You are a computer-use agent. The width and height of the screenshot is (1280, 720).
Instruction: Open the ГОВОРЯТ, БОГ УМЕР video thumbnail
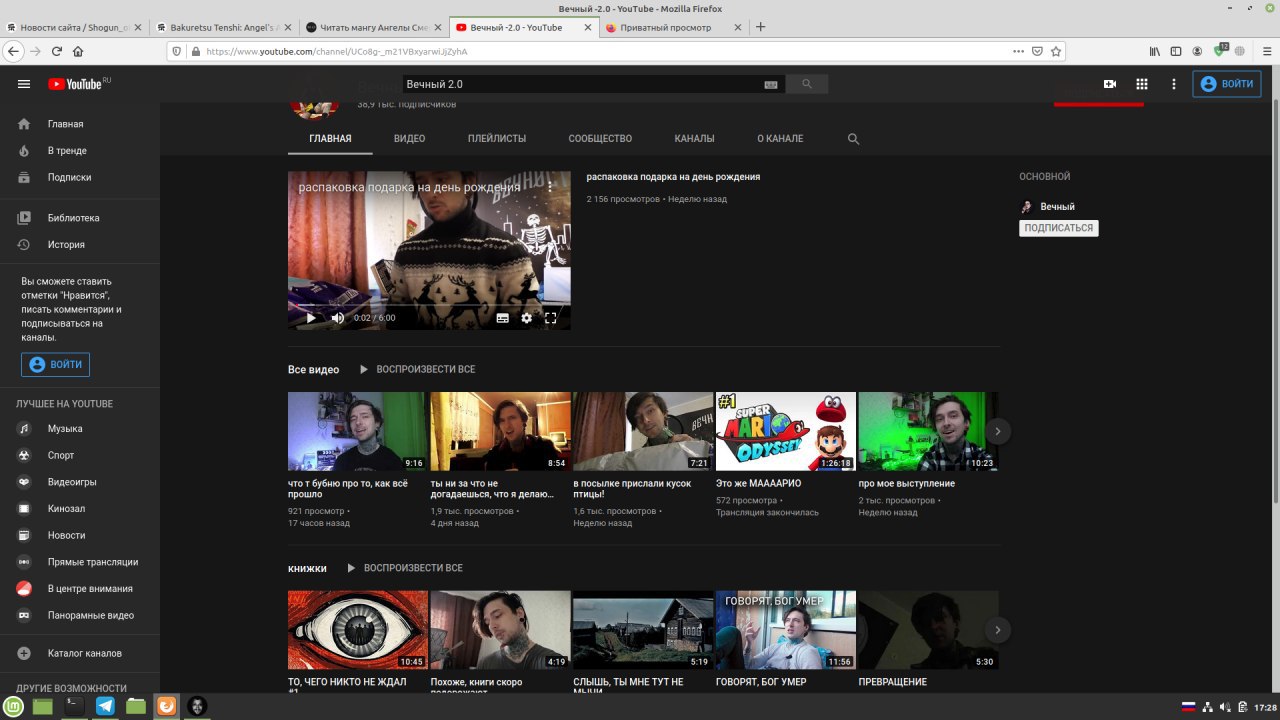tap(786, 630)
